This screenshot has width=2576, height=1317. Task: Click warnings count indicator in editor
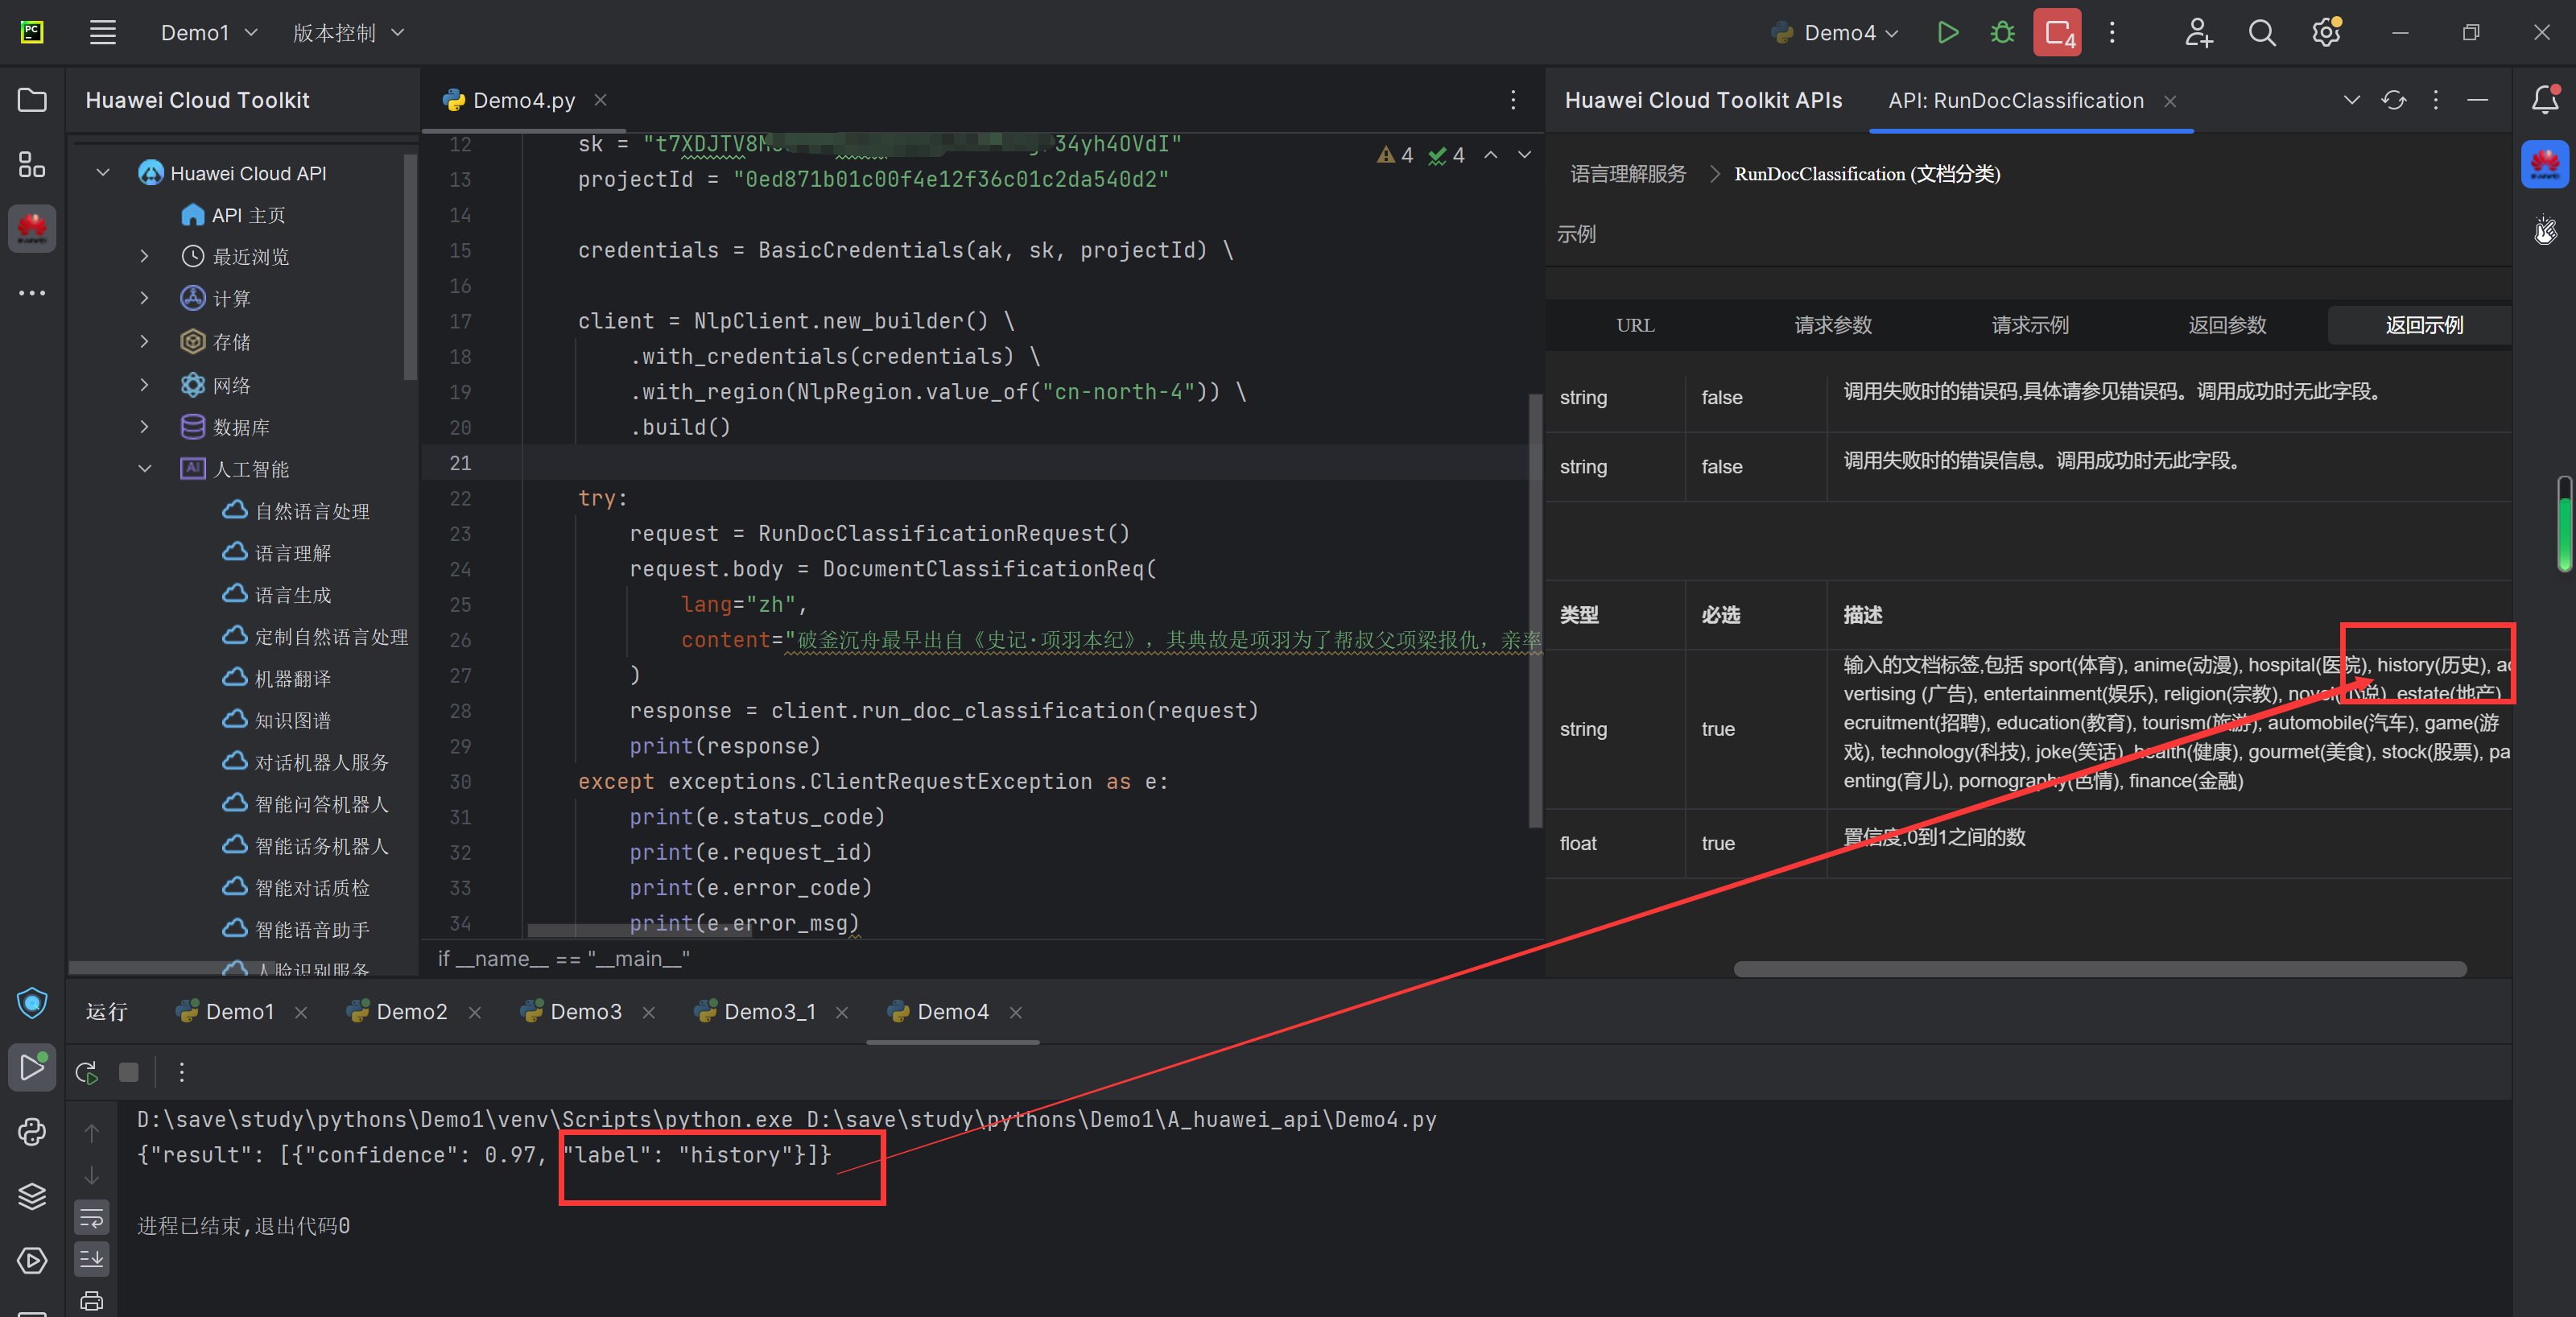[1395, 155]
